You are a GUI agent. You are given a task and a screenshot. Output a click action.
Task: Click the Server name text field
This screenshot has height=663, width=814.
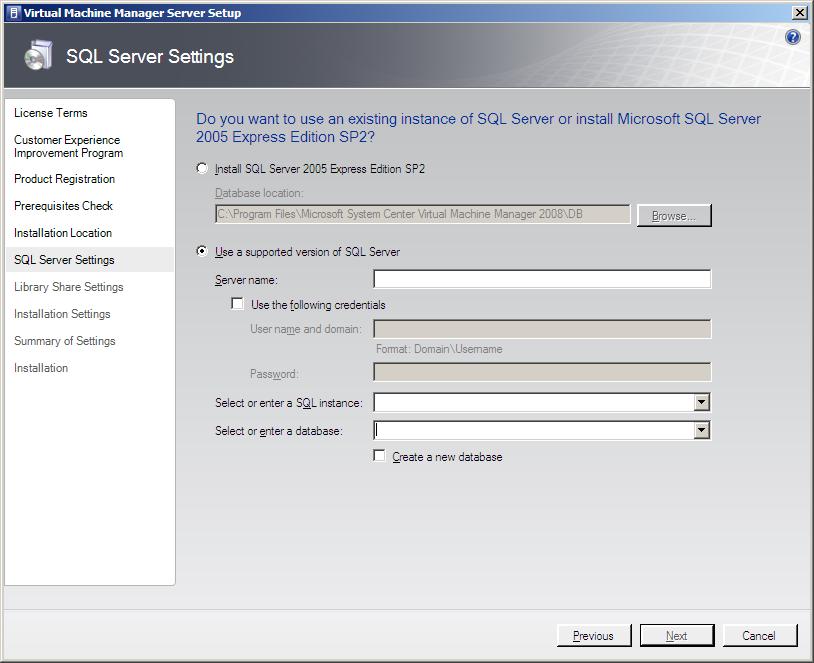(542, 279)
